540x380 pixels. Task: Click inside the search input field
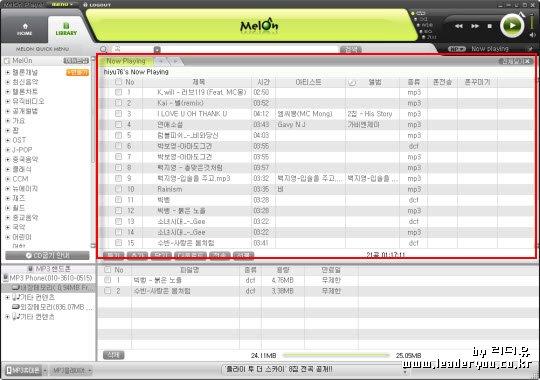[226, 49]
